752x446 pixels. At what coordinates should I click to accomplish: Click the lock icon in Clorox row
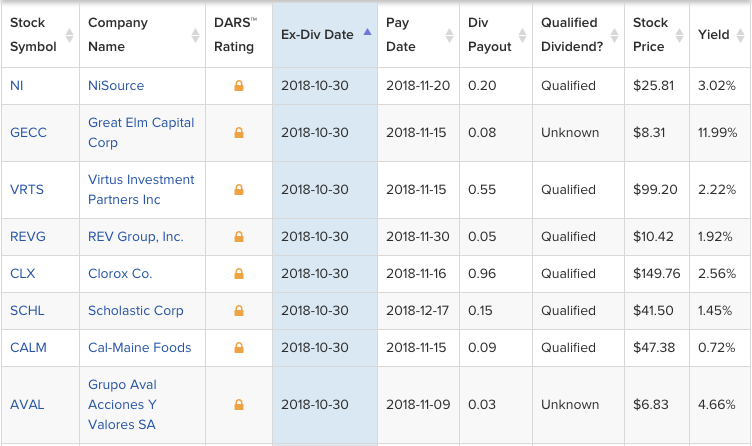click(x=239, y=274)
